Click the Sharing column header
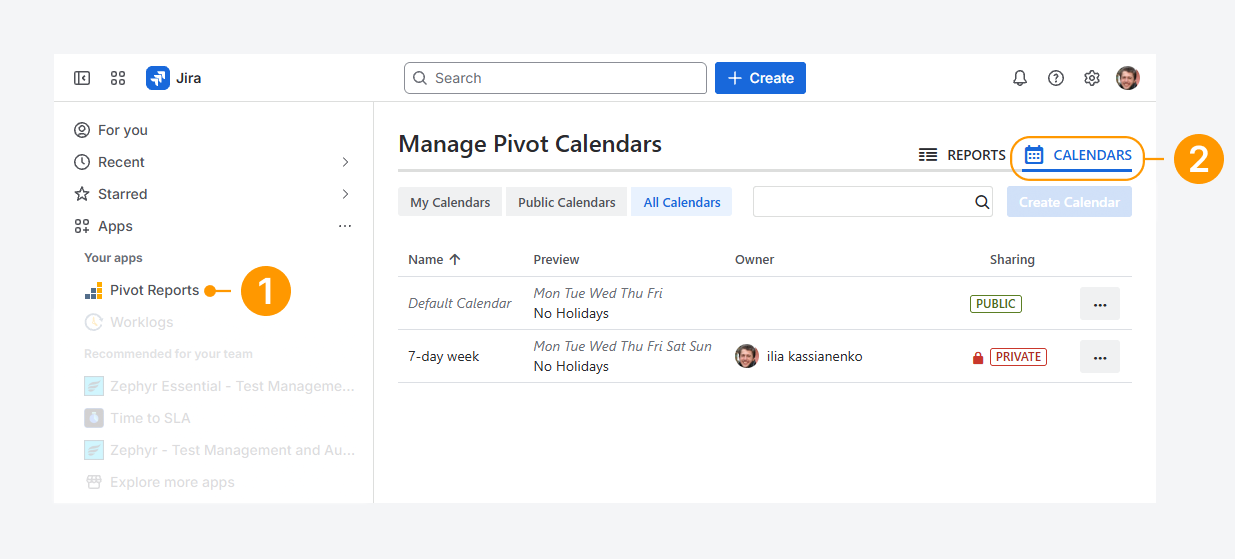1235x559 pixels. pyautogui.click(x=1012, y=259)
